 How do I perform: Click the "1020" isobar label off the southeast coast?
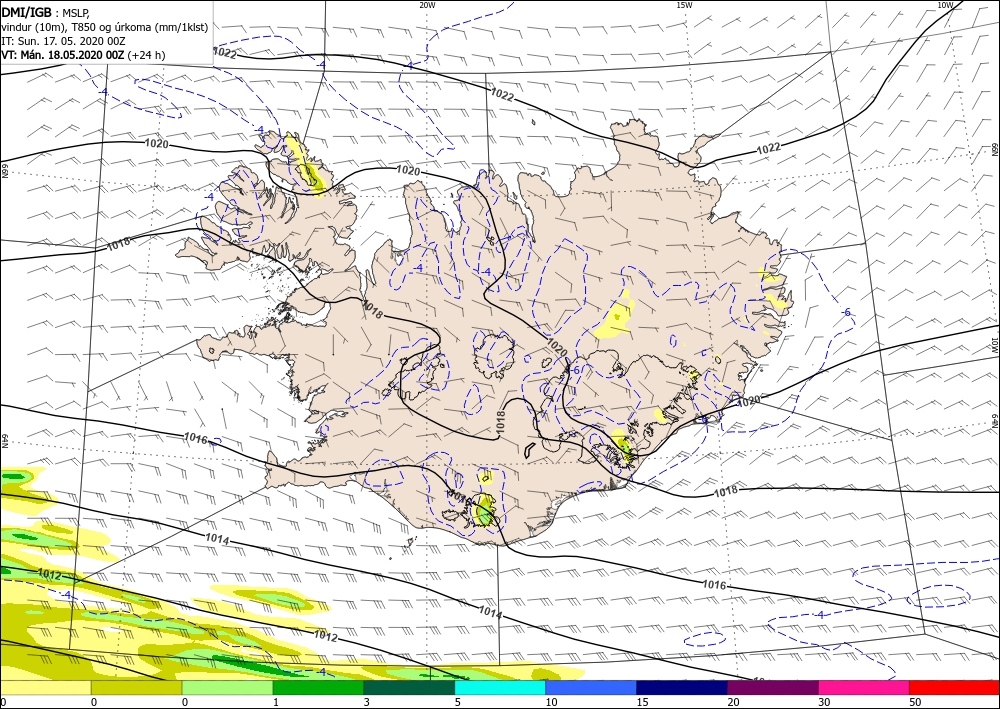749,402
